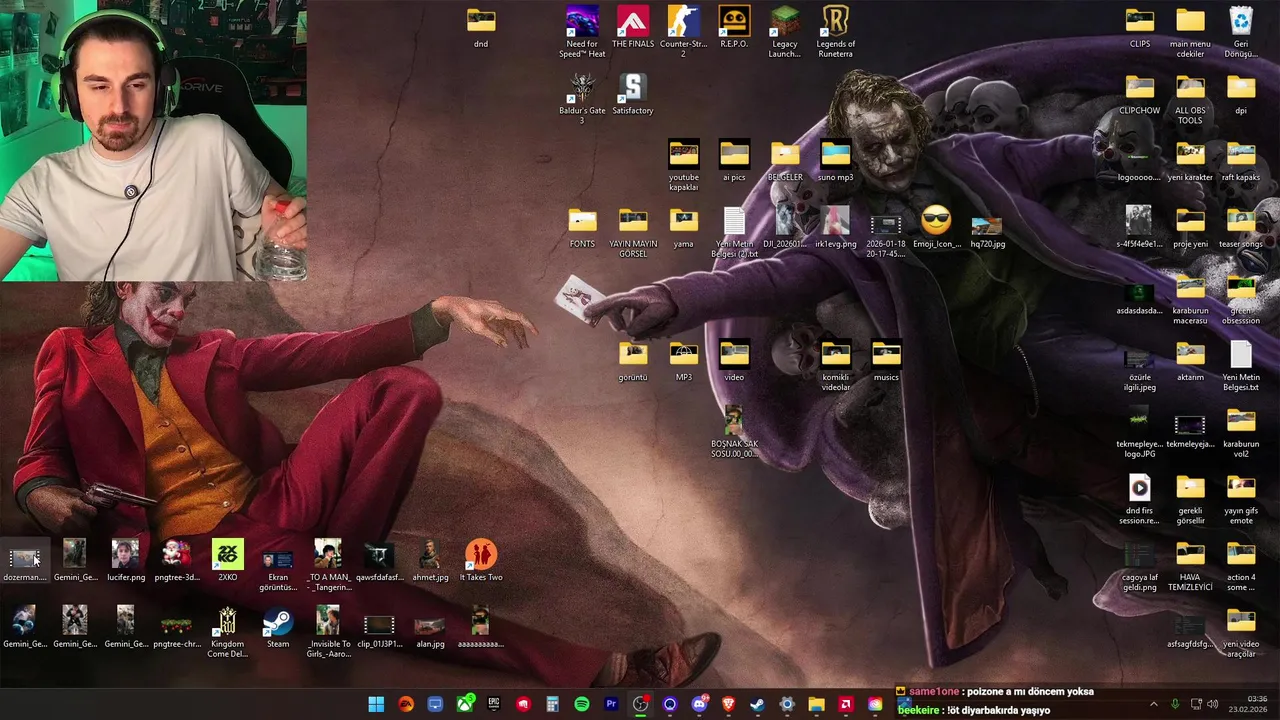Open Discord from the taskbar

pyautogui.click(x=699, y=705)
